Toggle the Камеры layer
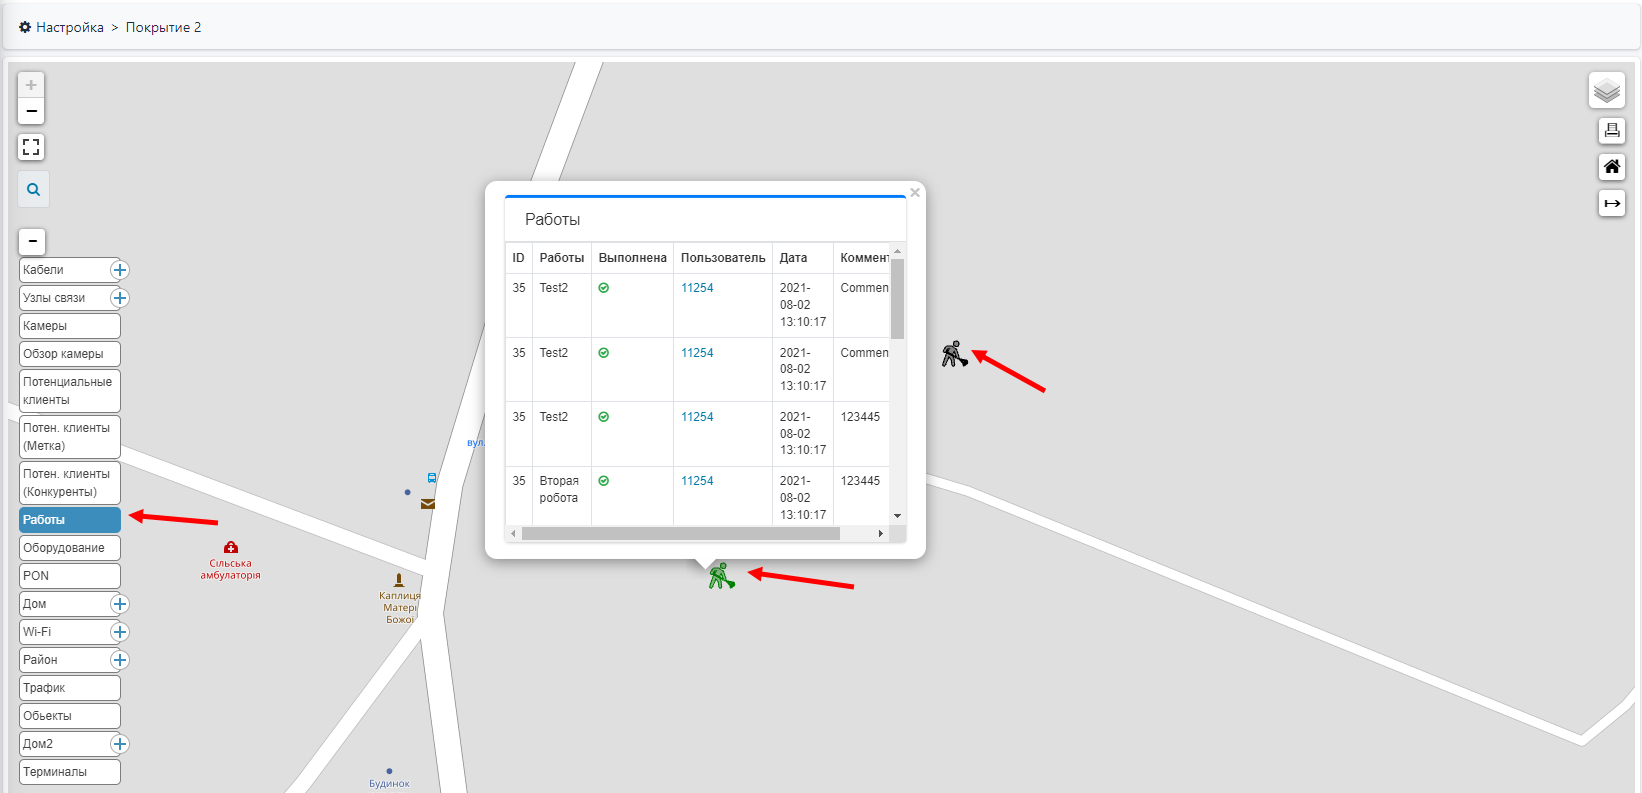 [69, 326]
